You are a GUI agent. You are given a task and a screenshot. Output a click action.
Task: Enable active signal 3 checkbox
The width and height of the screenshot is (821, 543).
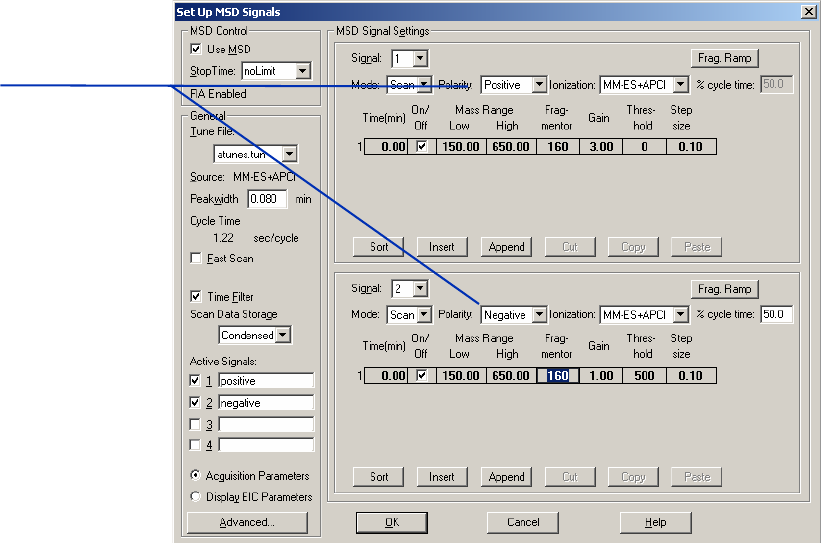tap(196, 424)
